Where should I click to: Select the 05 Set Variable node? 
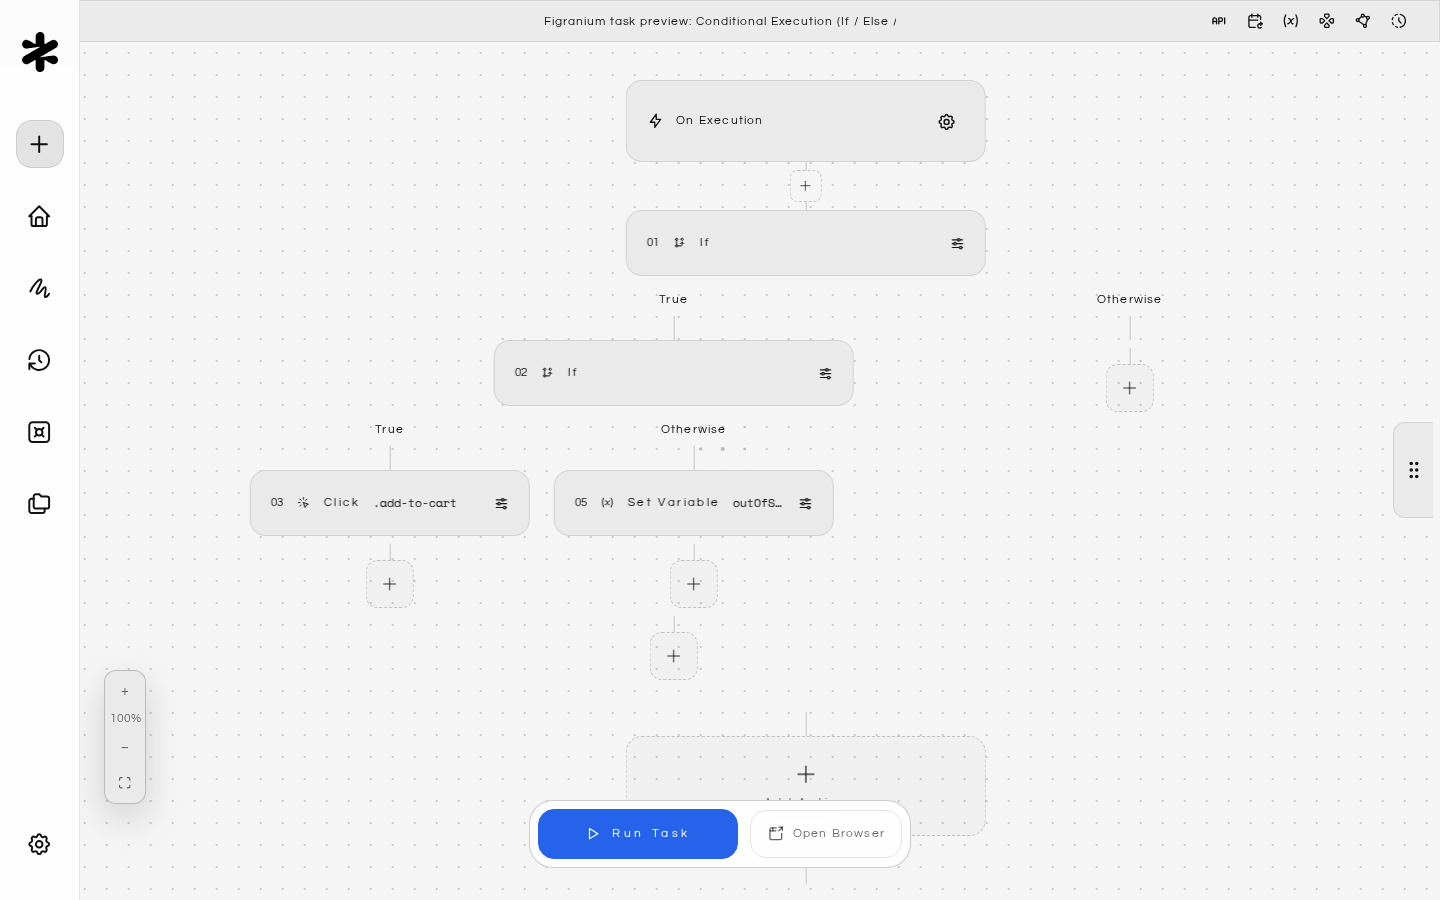tap(693, 503)
